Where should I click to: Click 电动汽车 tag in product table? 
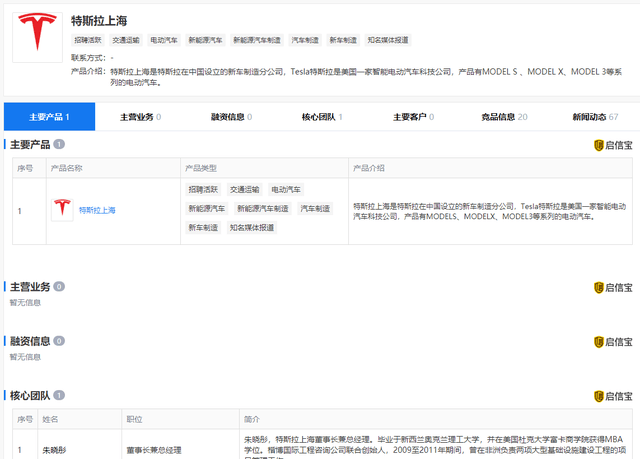(x=286, y=189)
